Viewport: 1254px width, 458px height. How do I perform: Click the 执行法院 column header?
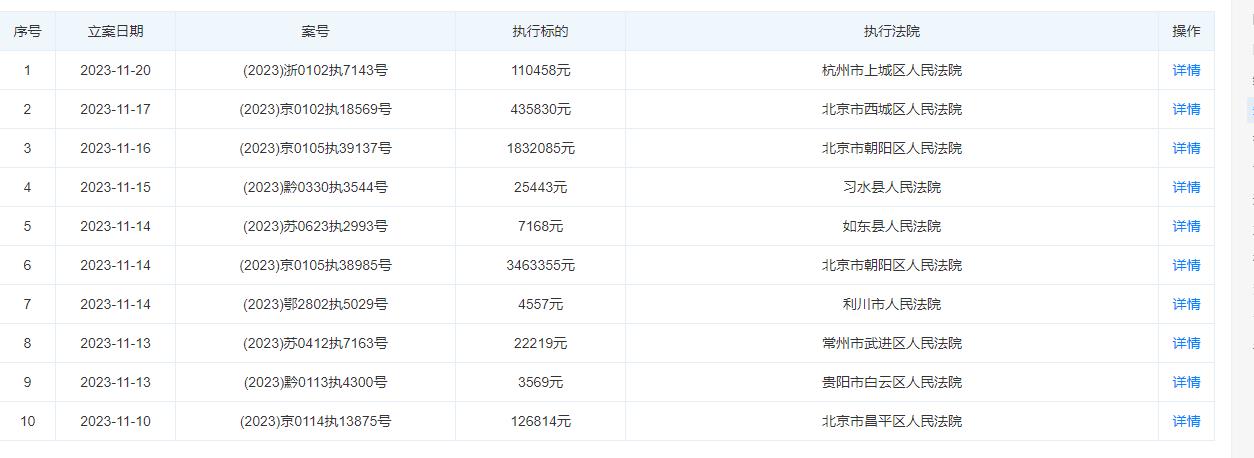pyautogui.click(x=891, y=31)
